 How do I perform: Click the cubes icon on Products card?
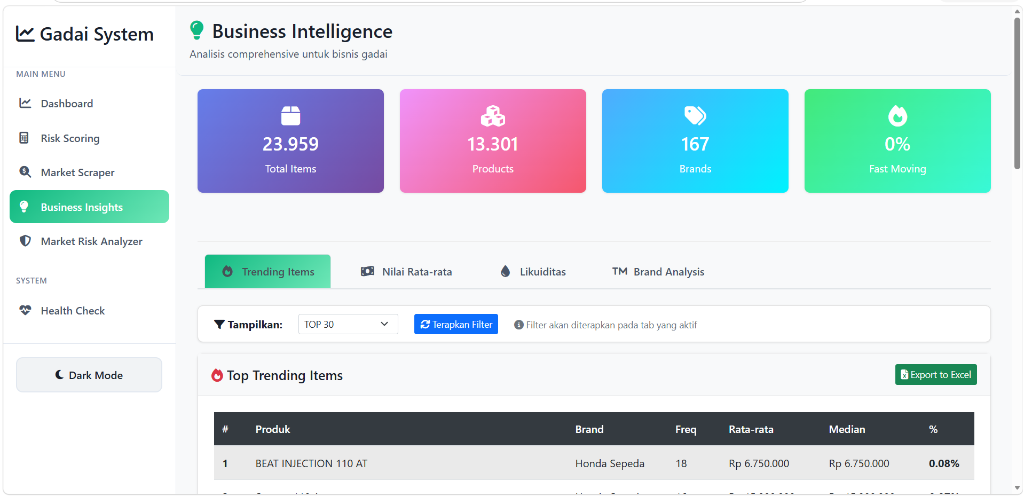492,116
